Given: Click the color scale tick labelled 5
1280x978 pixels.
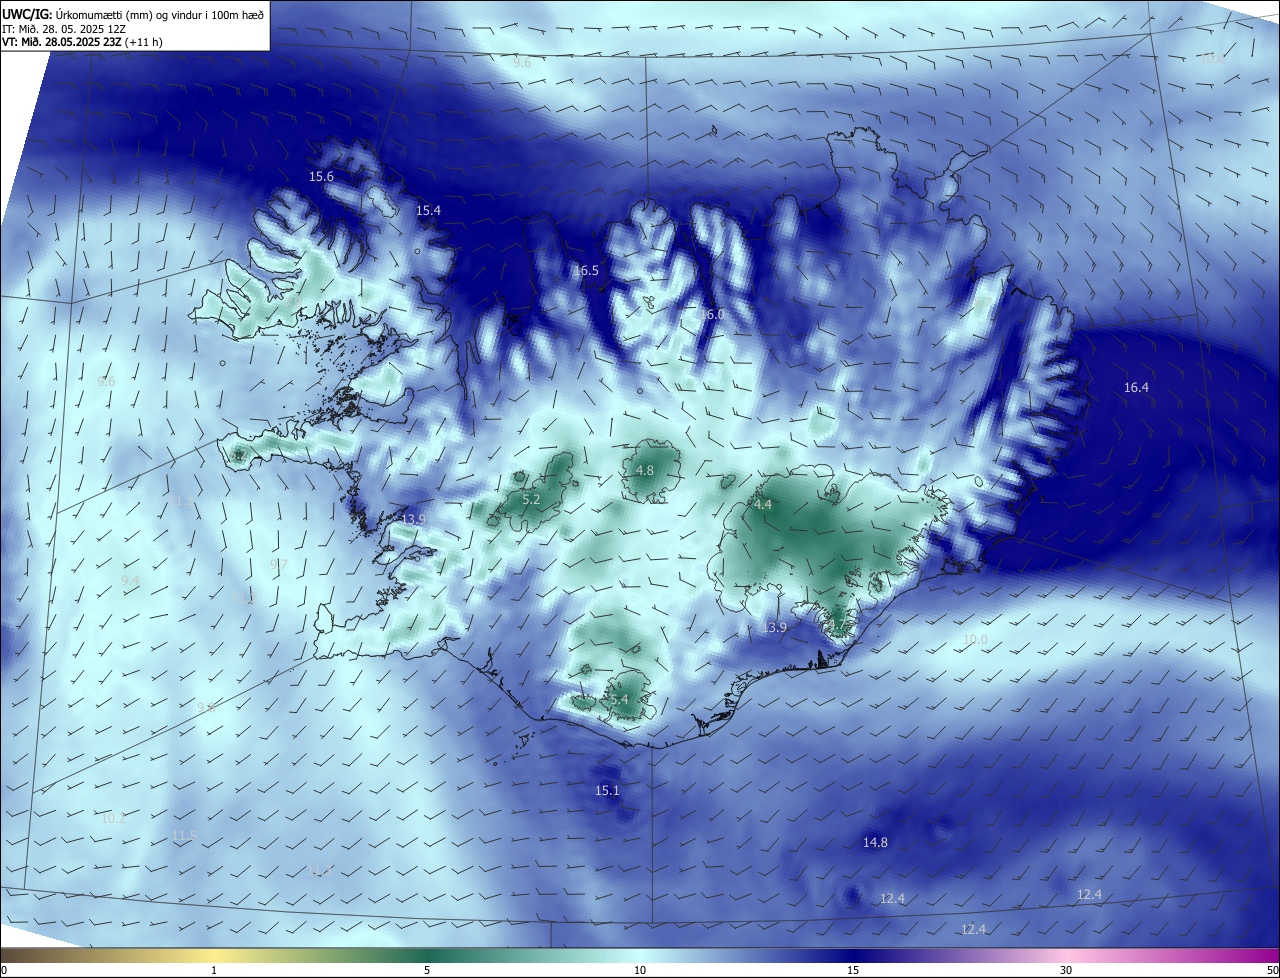Looking at the screenshot, I should point(427,970).
